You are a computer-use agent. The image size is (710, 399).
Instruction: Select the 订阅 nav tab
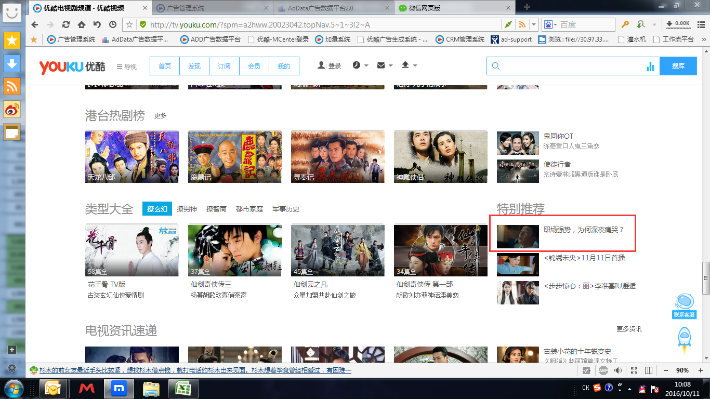[x=224, y=66]
